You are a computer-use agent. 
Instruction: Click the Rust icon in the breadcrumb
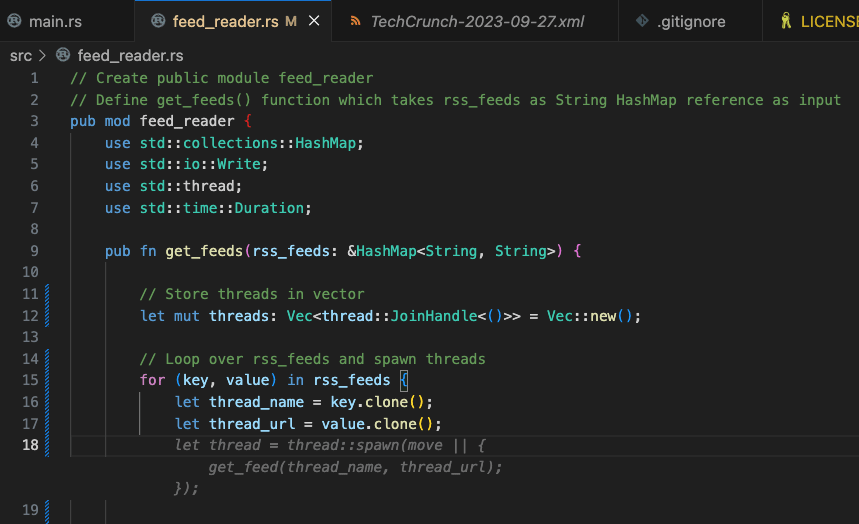click(x=63, y=55)
